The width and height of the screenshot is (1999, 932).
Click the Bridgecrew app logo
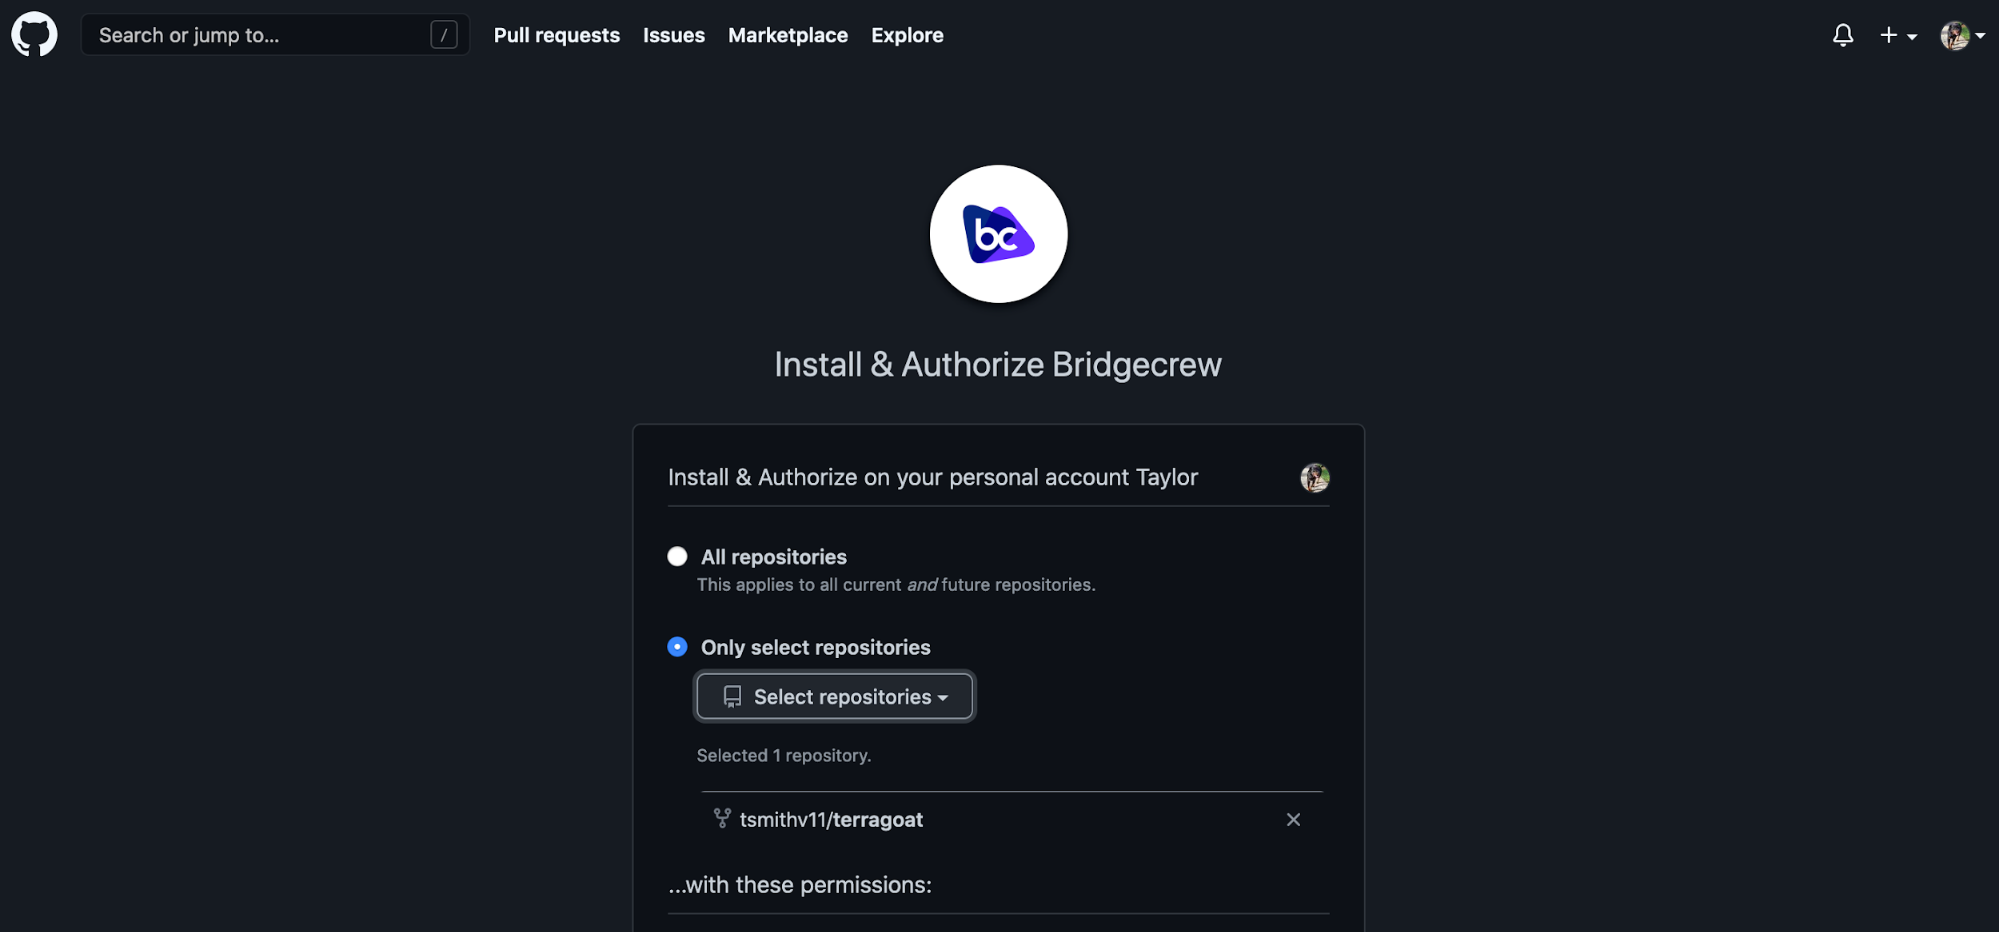point(998,234)
